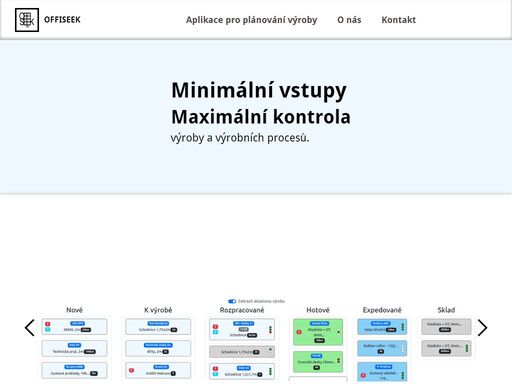Show previous slide with left arrow

[x=30, y=328]
